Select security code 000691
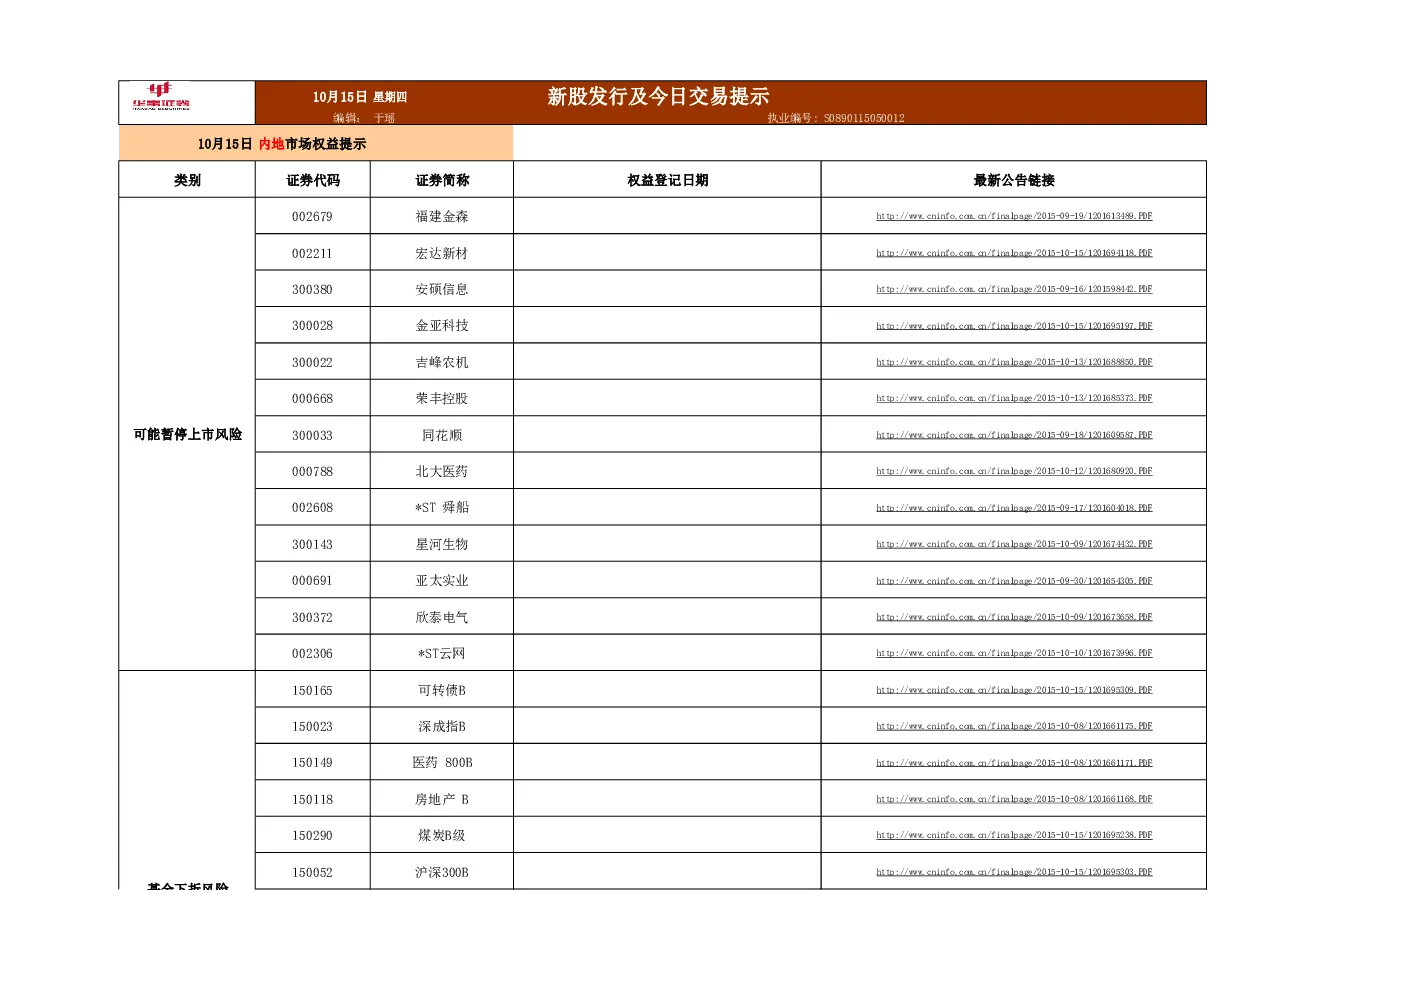Image resolution: width=1403 pixels, height=992 pixels. point(312,581)
